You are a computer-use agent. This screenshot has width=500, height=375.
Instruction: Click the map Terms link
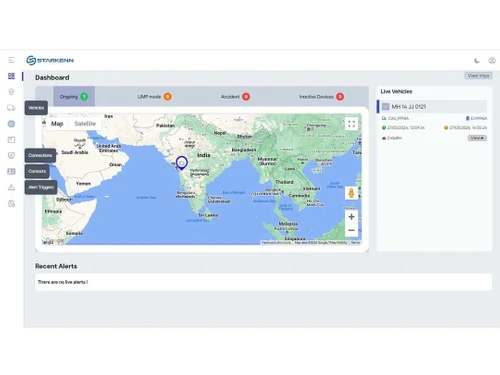(355, 242)
